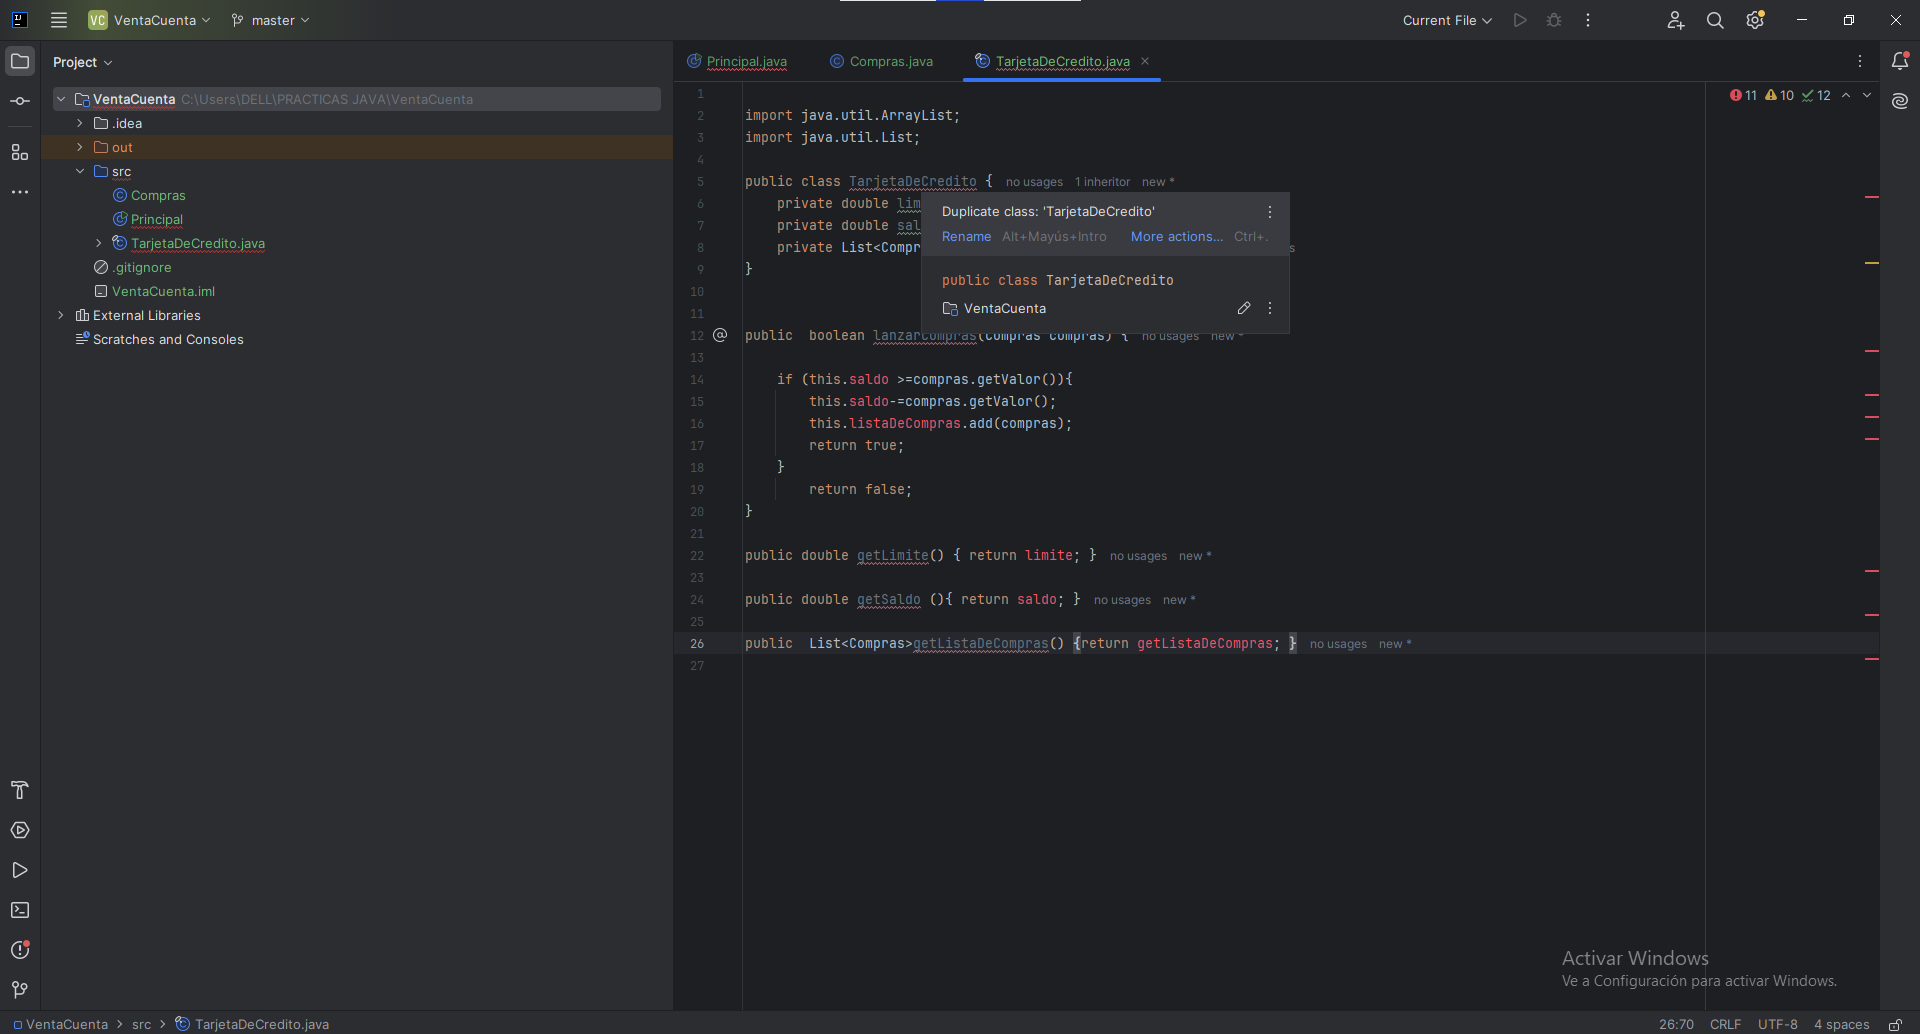Open the Git tool window
This screenshot has width=1920, height=1034.
[x=20, y=989]
